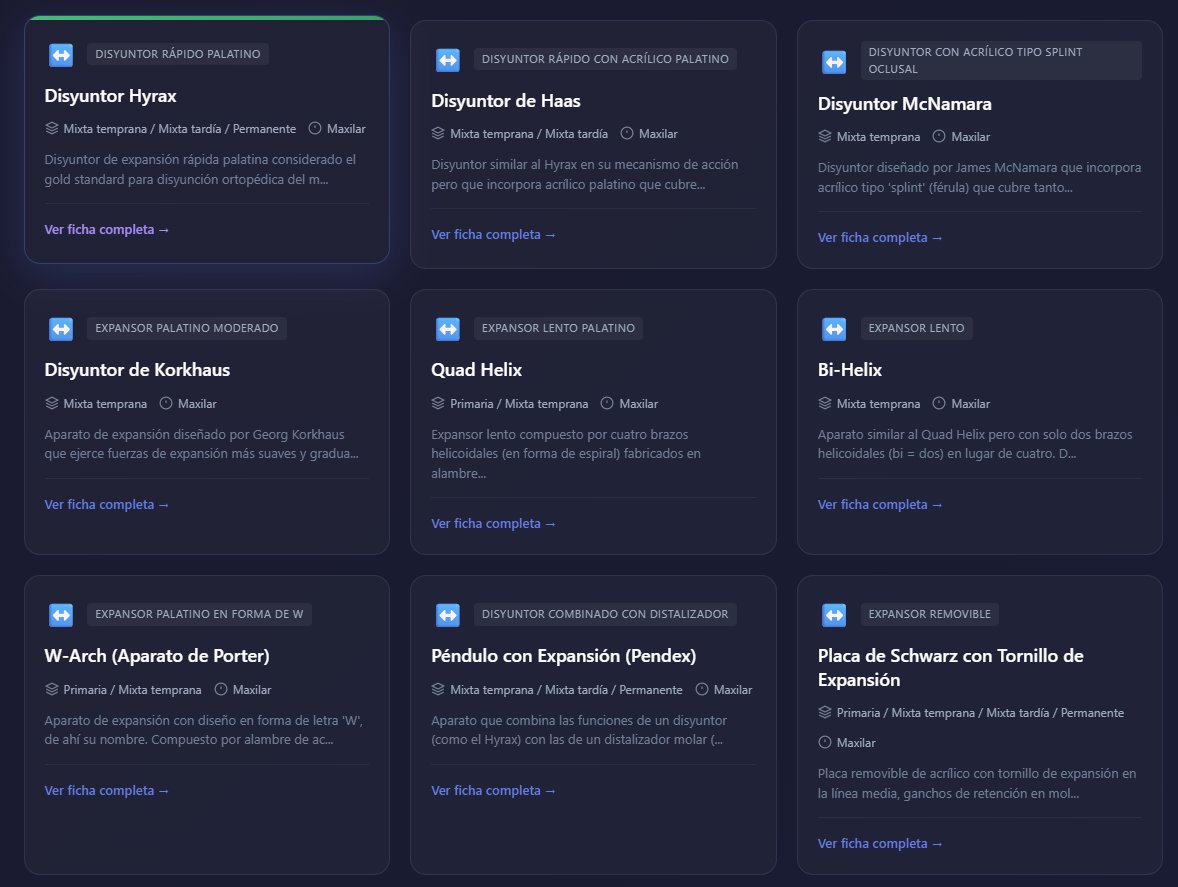The image size is (1178, 887).
Task: Click the blue arrows icon on Disyuntor de Haas card
Action: point(447,60)
